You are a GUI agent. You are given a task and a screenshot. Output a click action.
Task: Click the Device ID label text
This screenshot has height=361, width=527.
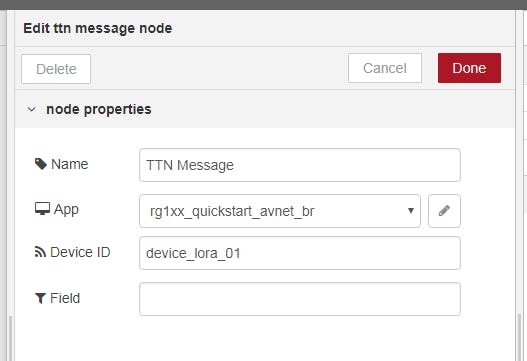(x=80, y=252)
